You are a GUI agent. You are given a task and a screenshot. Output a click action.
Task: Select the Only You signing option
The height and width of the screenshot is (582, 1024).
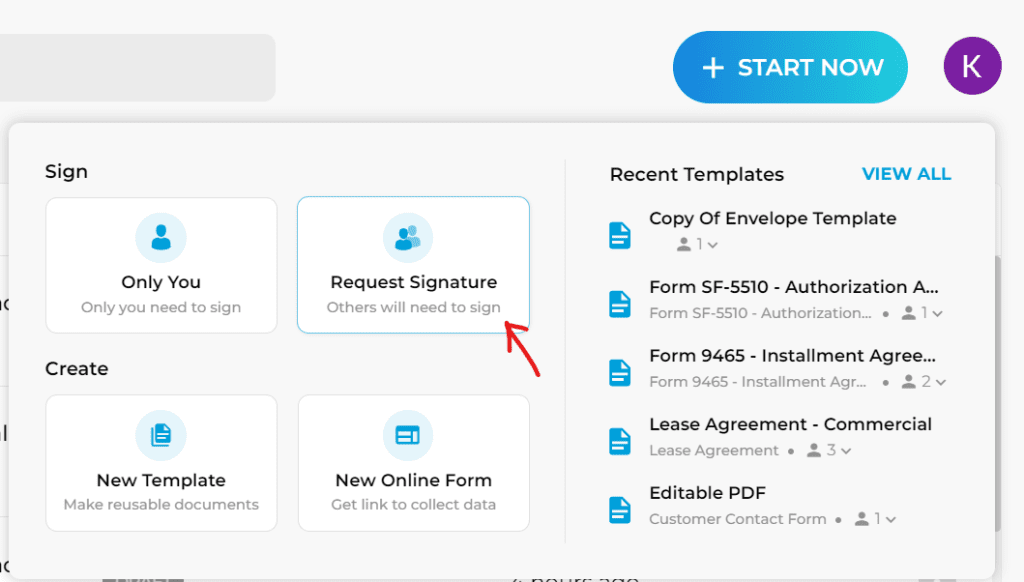(160, 265)
